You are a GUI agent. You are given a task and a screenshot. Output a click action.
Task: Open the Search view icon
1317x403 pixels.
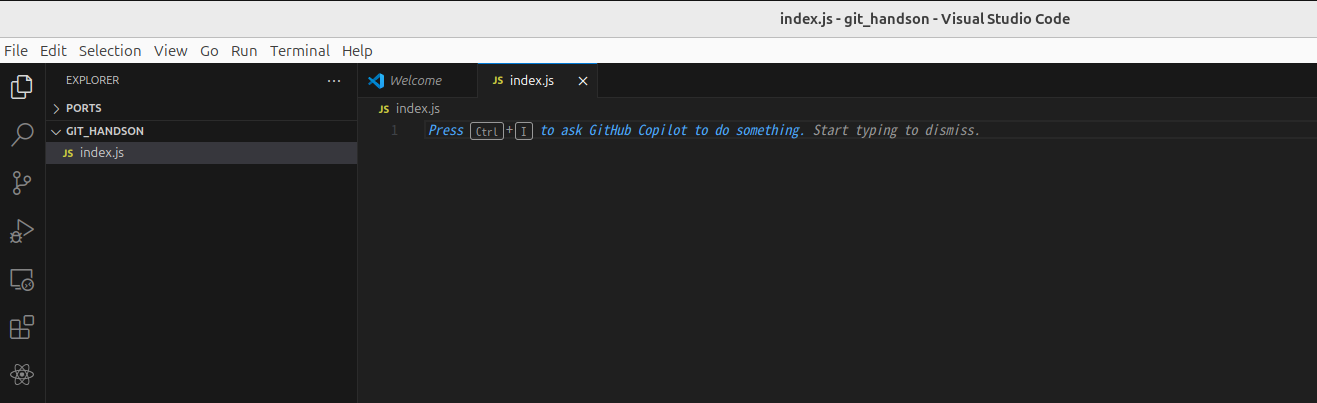coord(22,135)
